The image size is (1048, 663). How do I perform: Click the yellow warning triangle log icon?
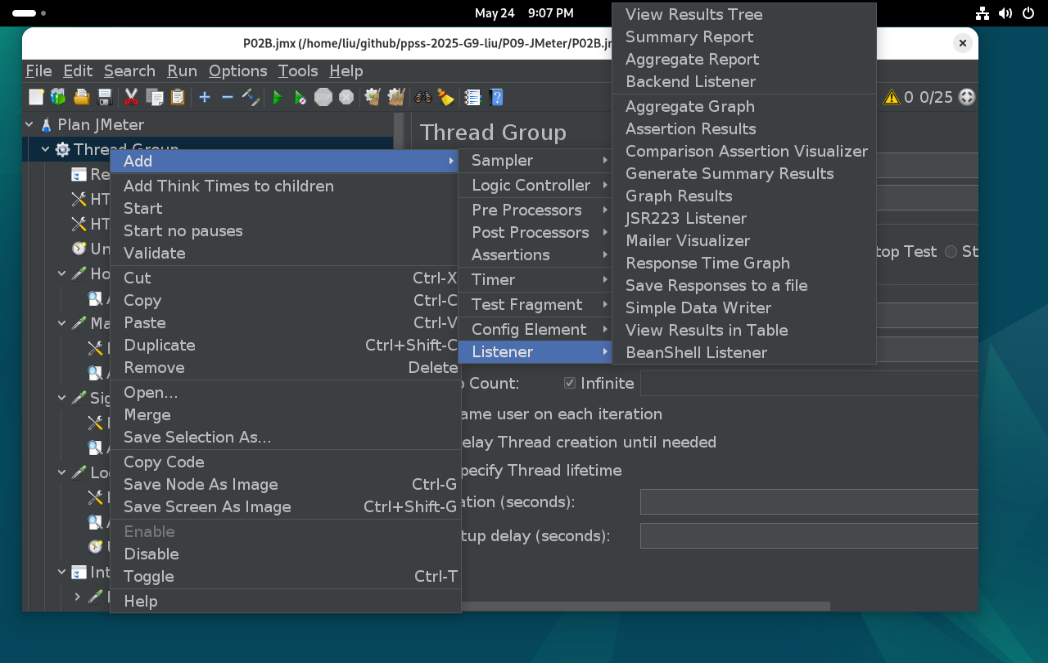(x=892, y=98)
